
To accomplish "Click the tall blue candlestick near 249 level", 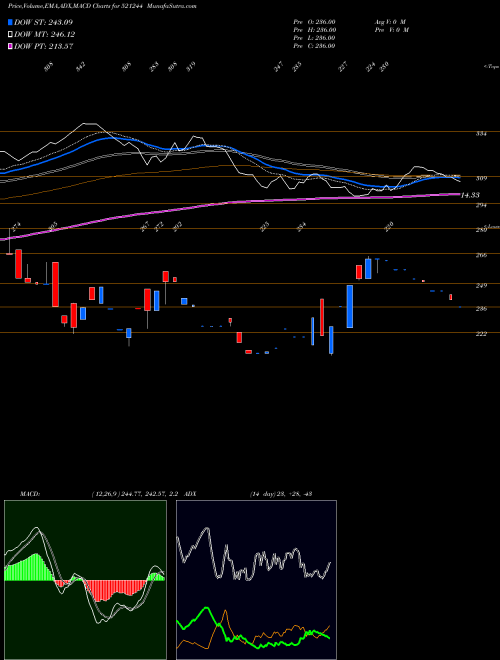I will [350, 306].
